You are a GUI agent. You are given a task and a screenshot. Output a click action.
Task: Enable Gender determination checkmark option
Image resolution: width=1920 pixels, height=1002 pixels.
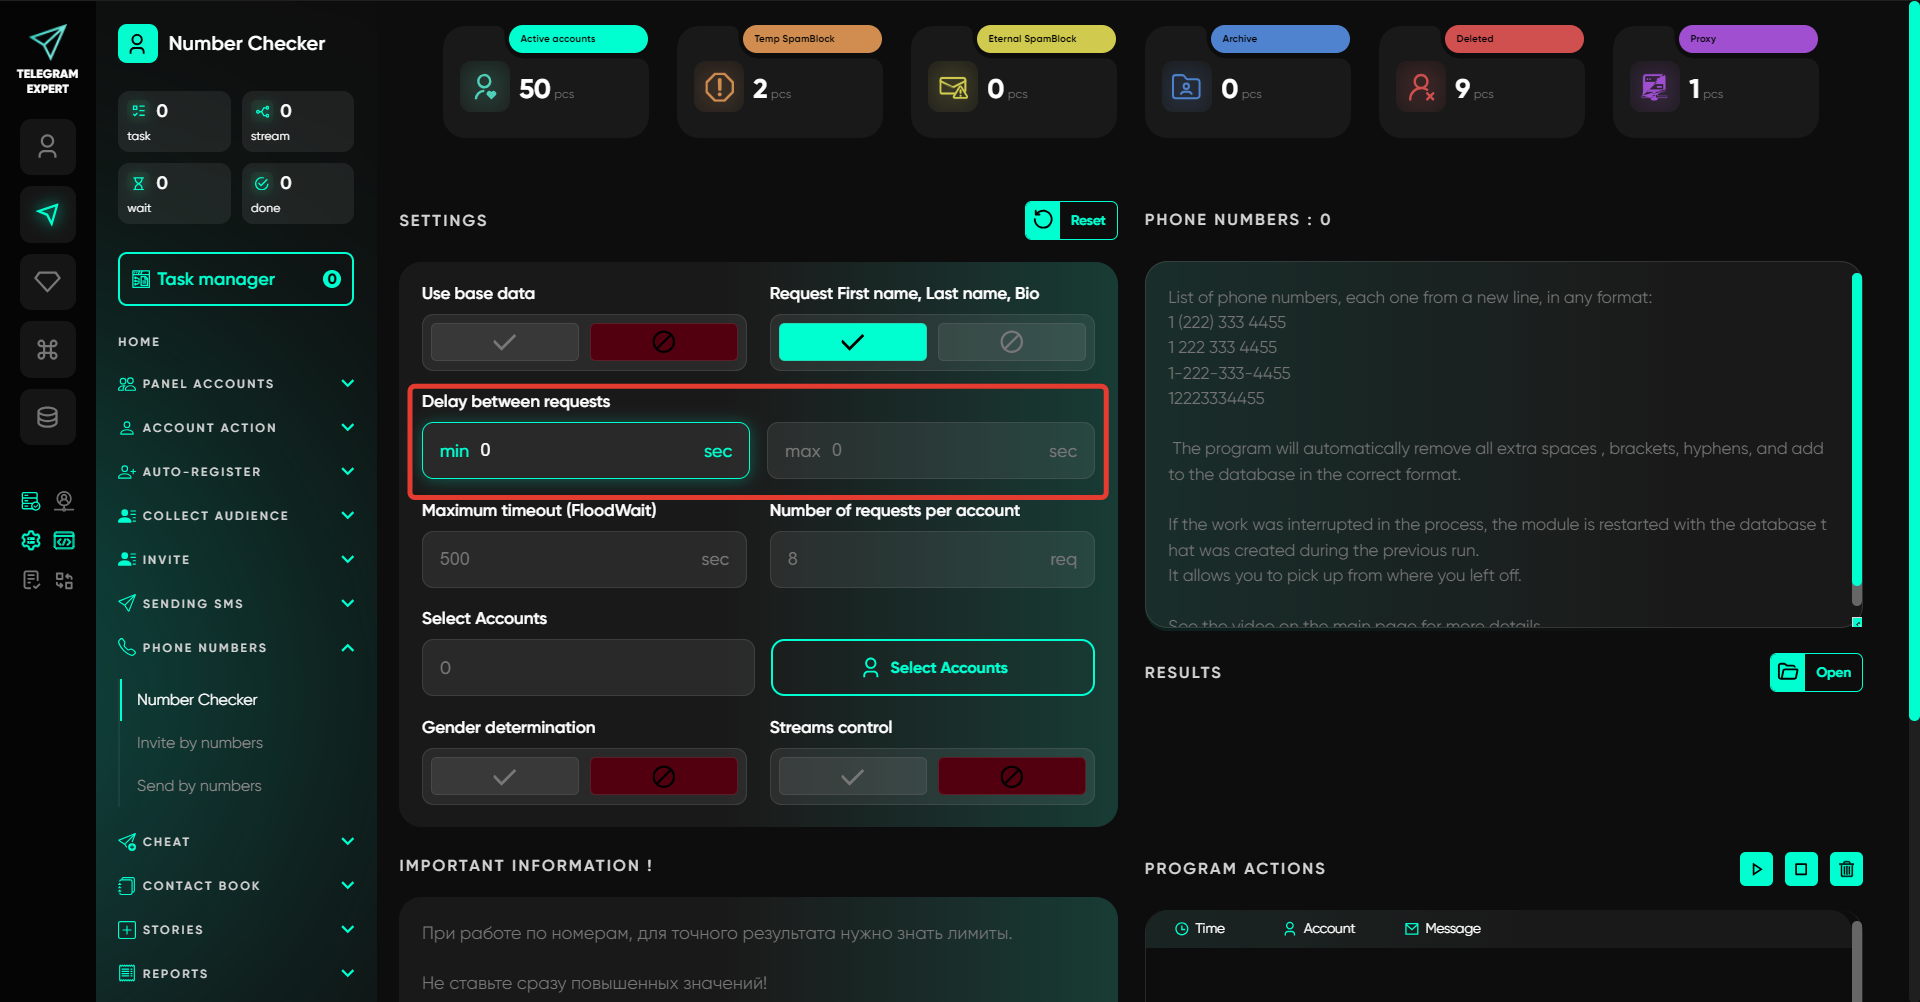pyautogui.click(x=505, y=777)
